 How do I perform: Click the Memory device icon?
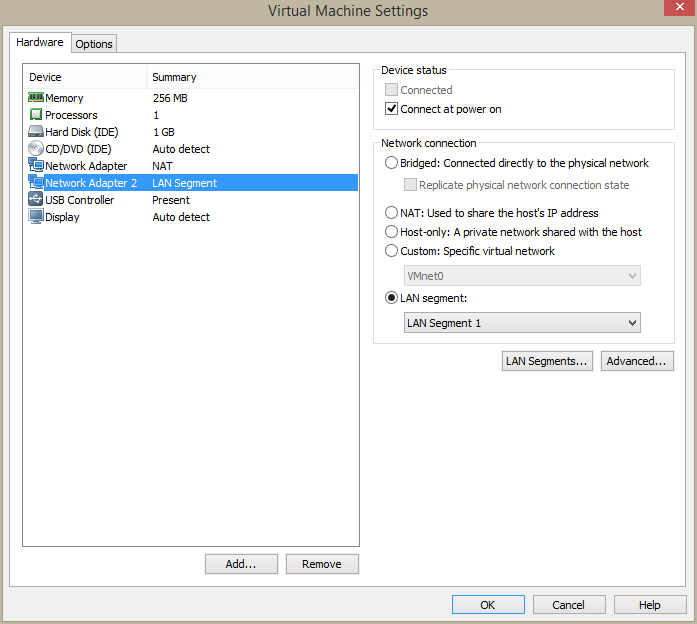[36, 98]
